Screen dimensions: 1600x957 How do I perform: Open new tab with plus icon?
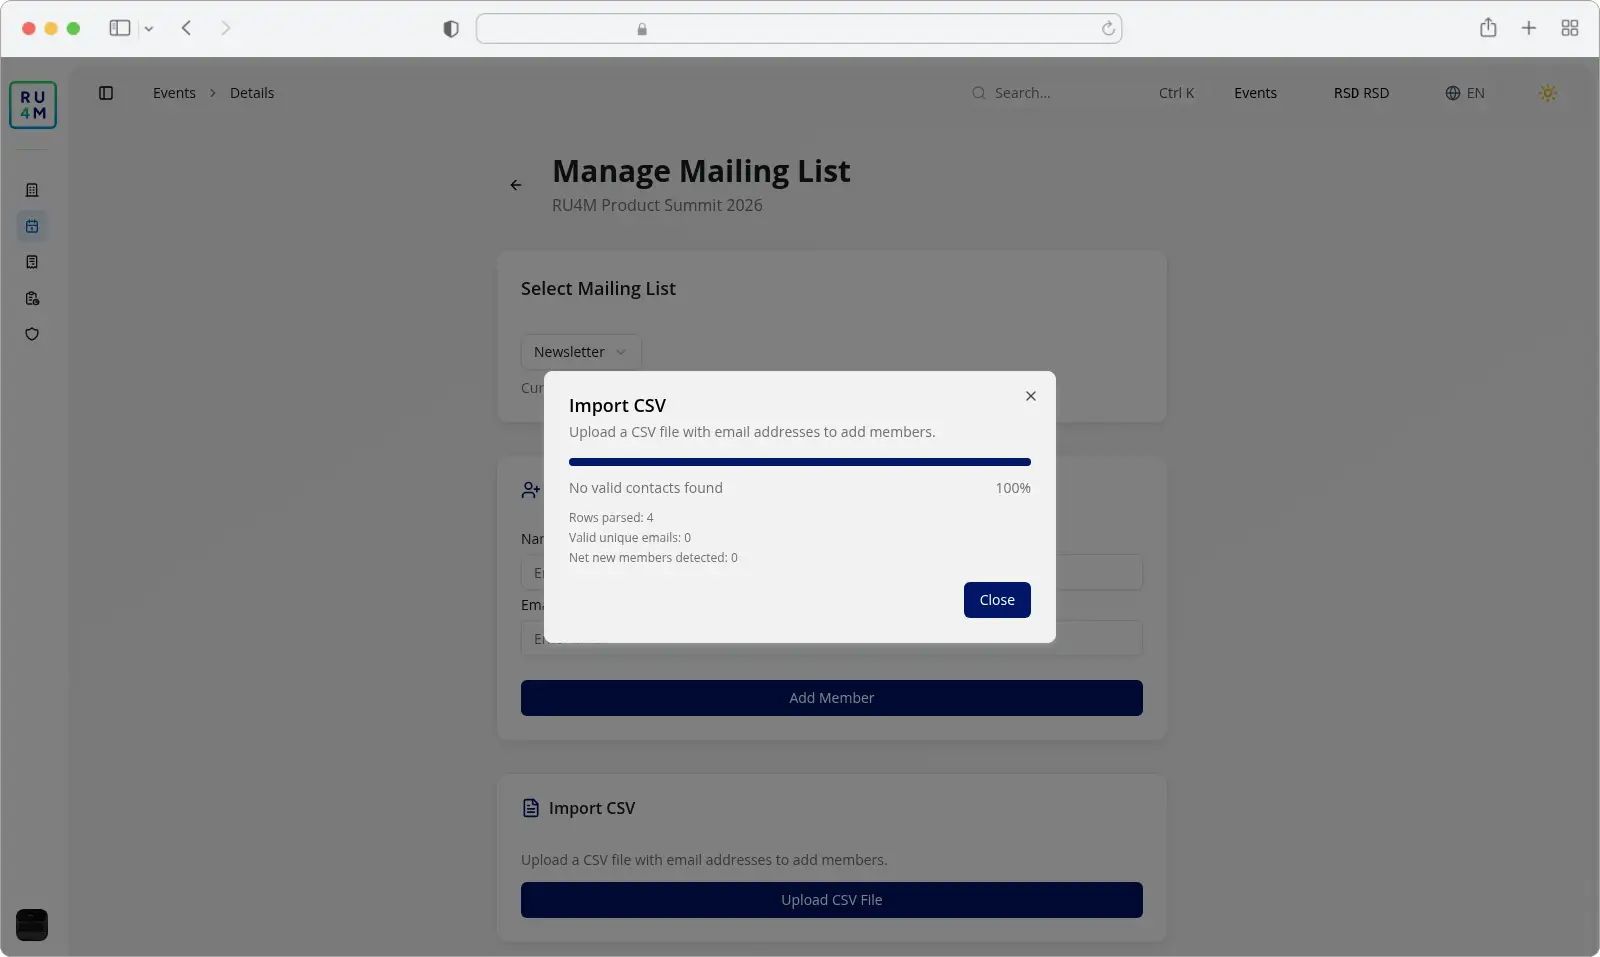point(1529,28)
